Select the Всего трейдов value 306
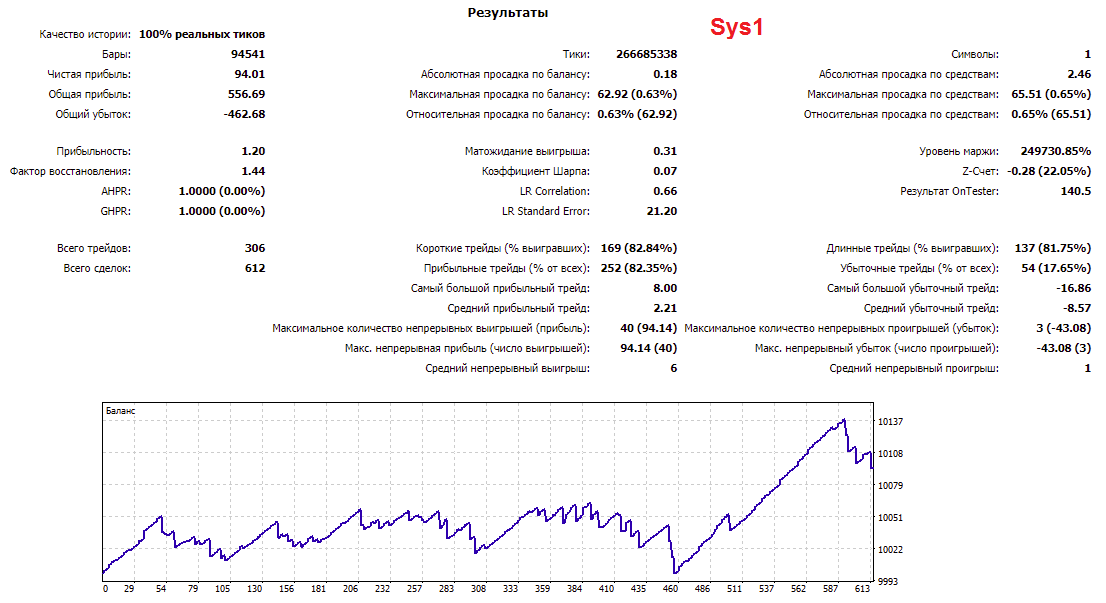The height and width of the screenshot is (603, 1106). pos(255,248)
